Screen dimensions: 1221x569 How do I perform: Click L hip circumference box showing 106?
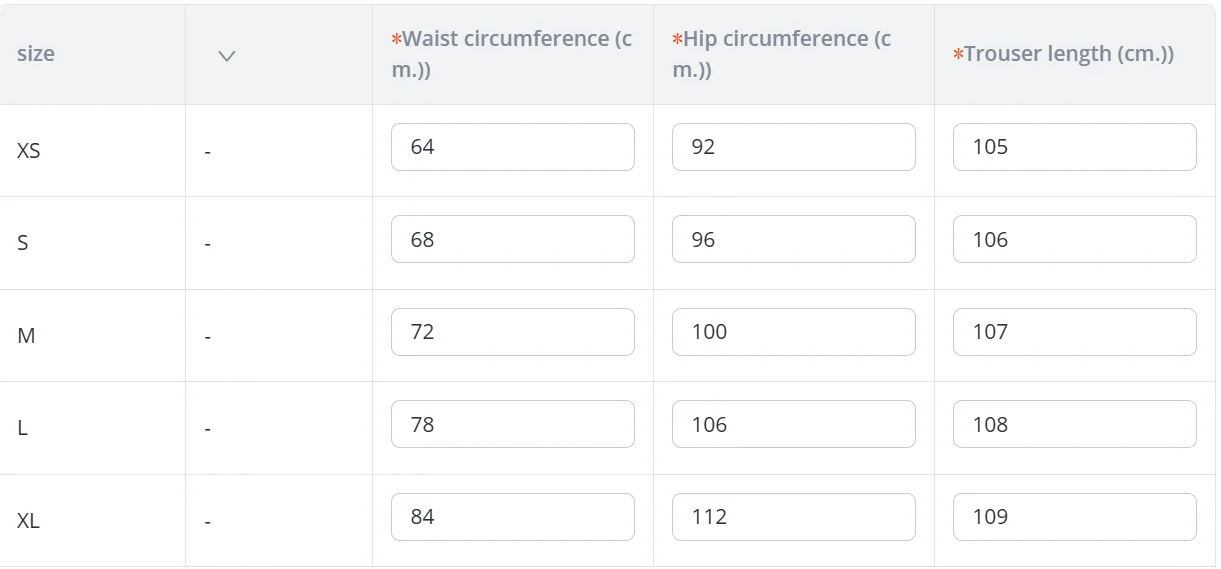(793, 424)
